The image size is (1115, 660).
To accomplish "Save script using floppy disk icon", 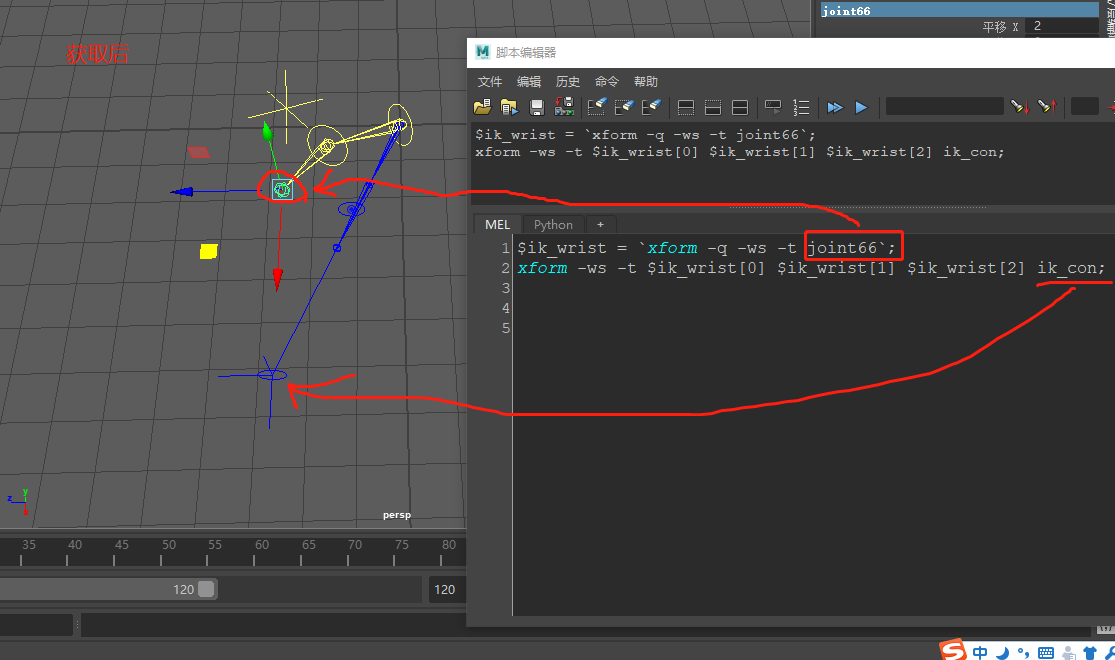I will tap(537, 107).
